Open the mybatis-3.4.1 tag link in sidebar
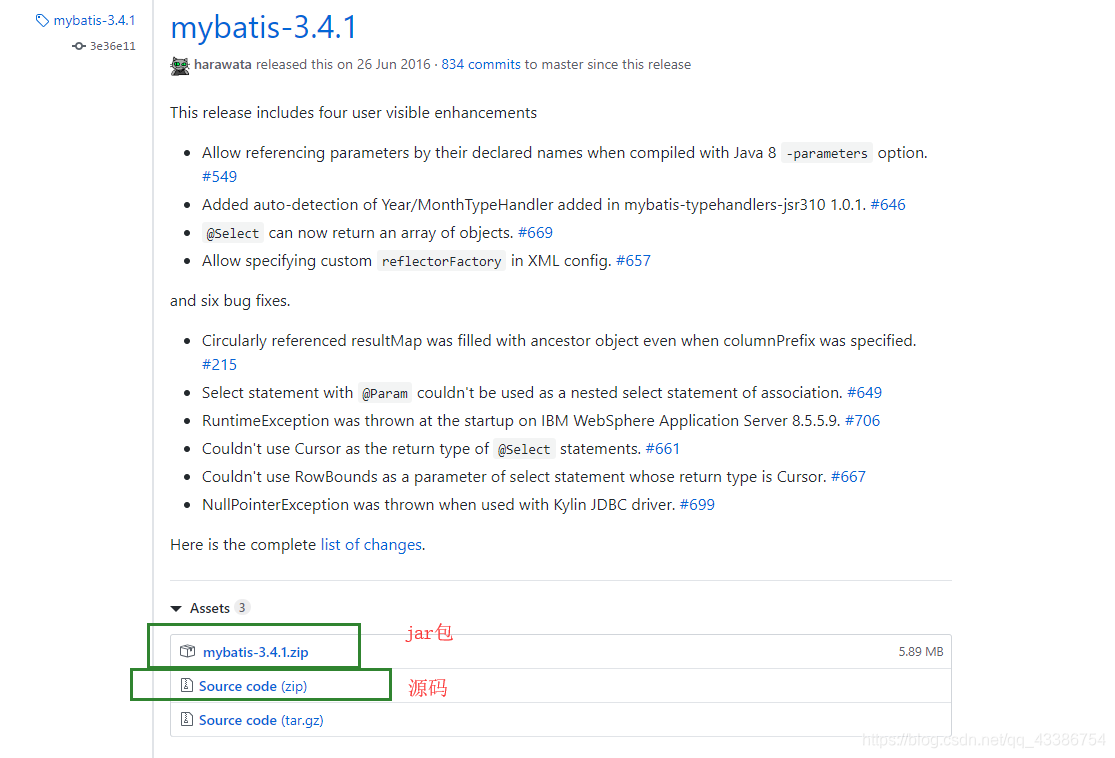Screen dimensions: 1115x758 pos(94,21)
